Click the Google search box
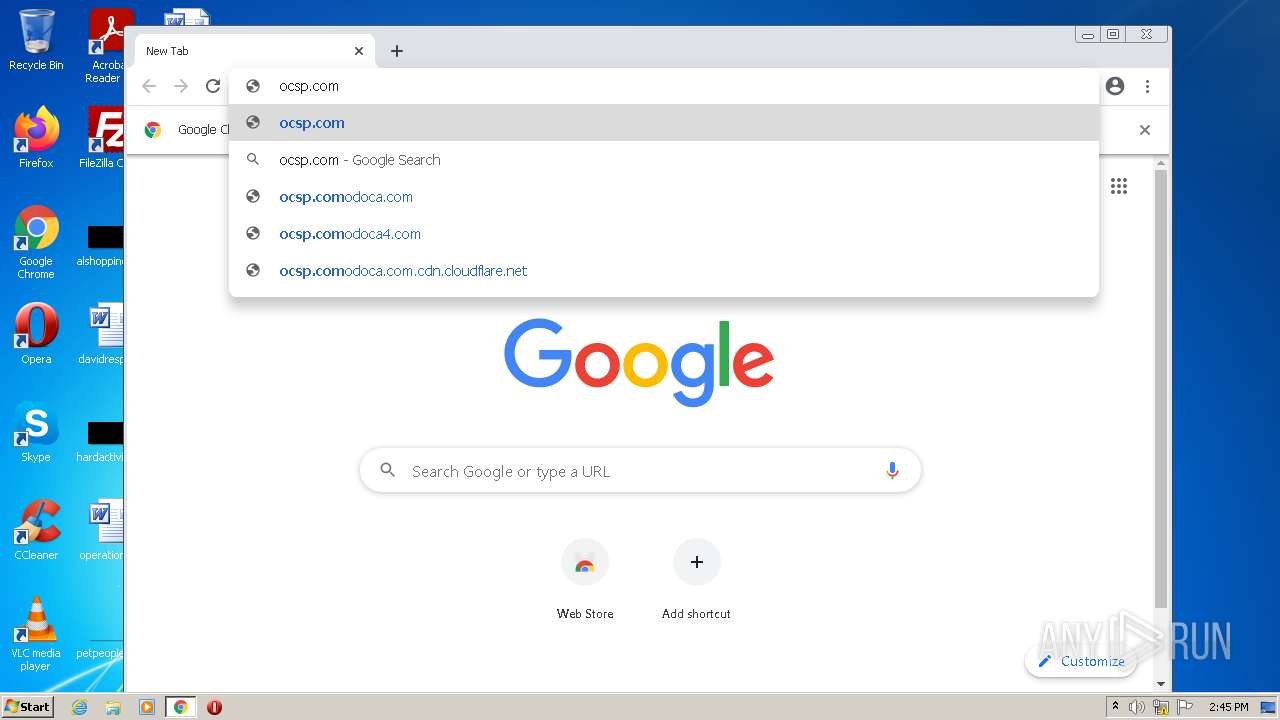The image size is (1280, 720). coord(640,471)
